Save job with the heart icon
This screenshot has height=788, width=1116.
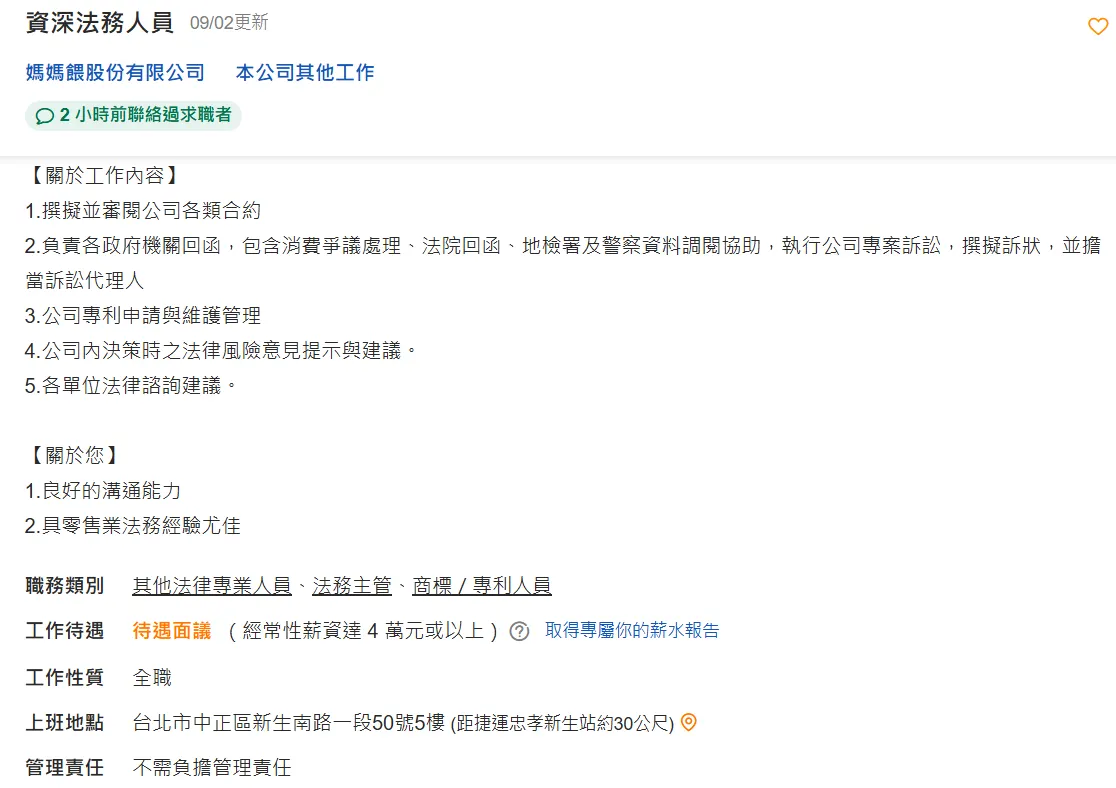(x=1097, y=27)
